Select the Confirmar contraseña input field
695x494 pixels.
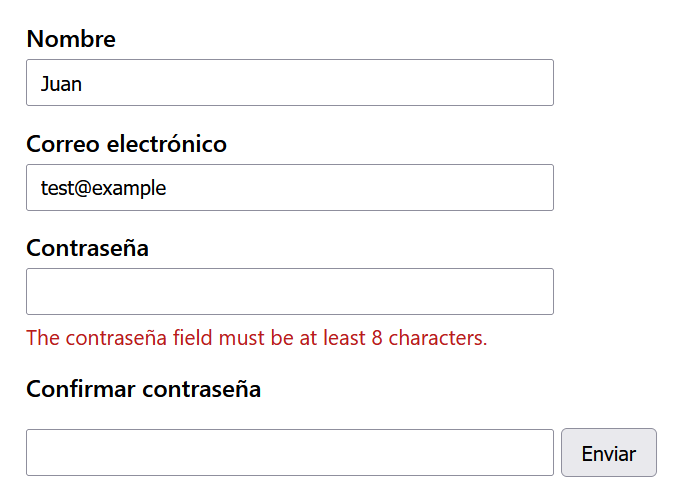[x=289, y=453]
